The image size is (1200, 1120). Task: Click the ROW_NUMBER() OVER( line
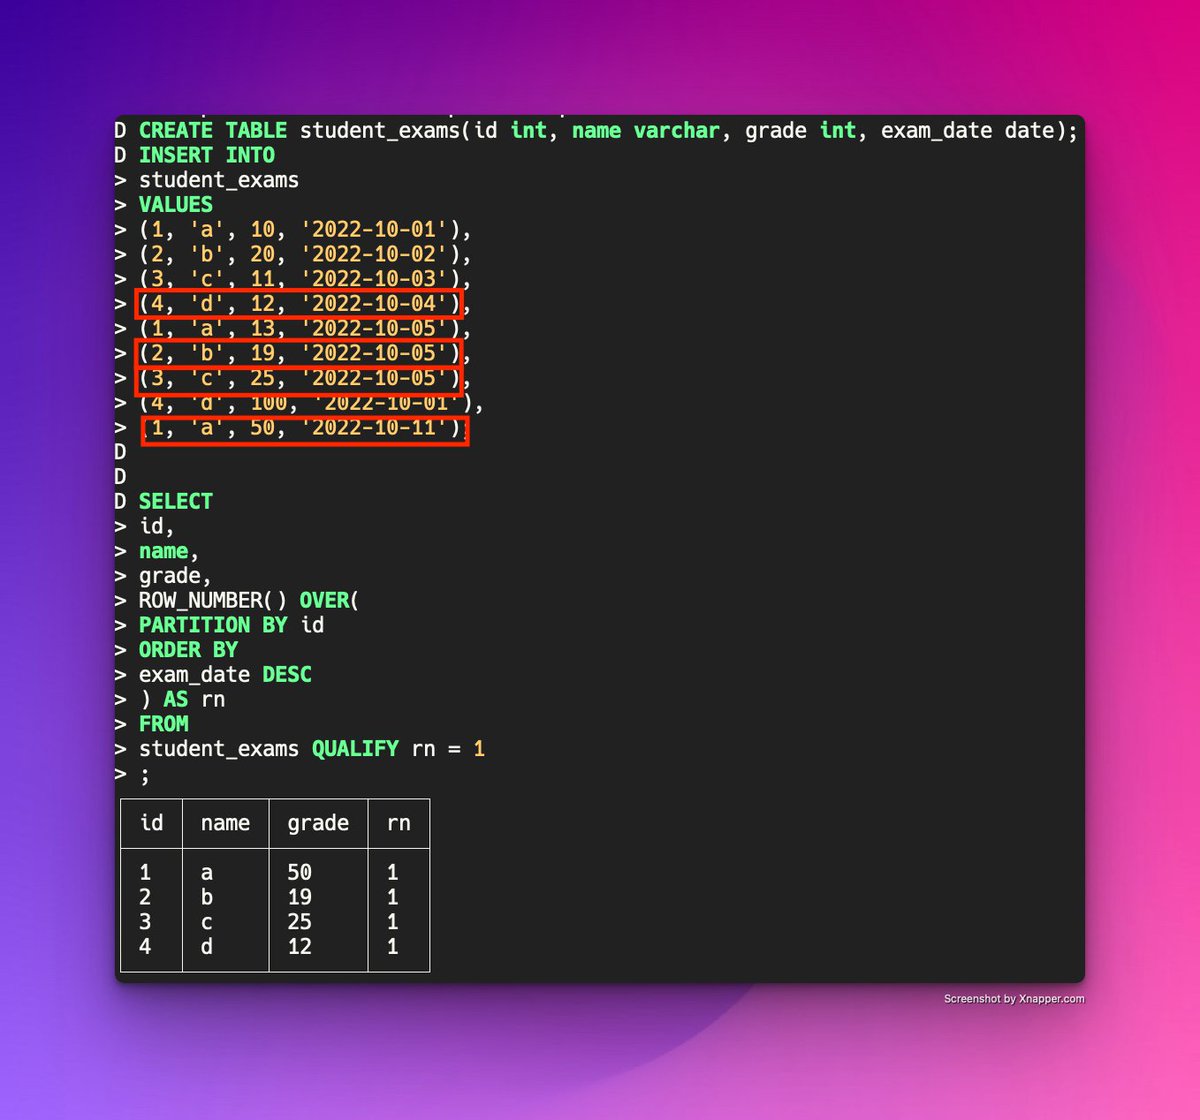(x=250, y=601)
